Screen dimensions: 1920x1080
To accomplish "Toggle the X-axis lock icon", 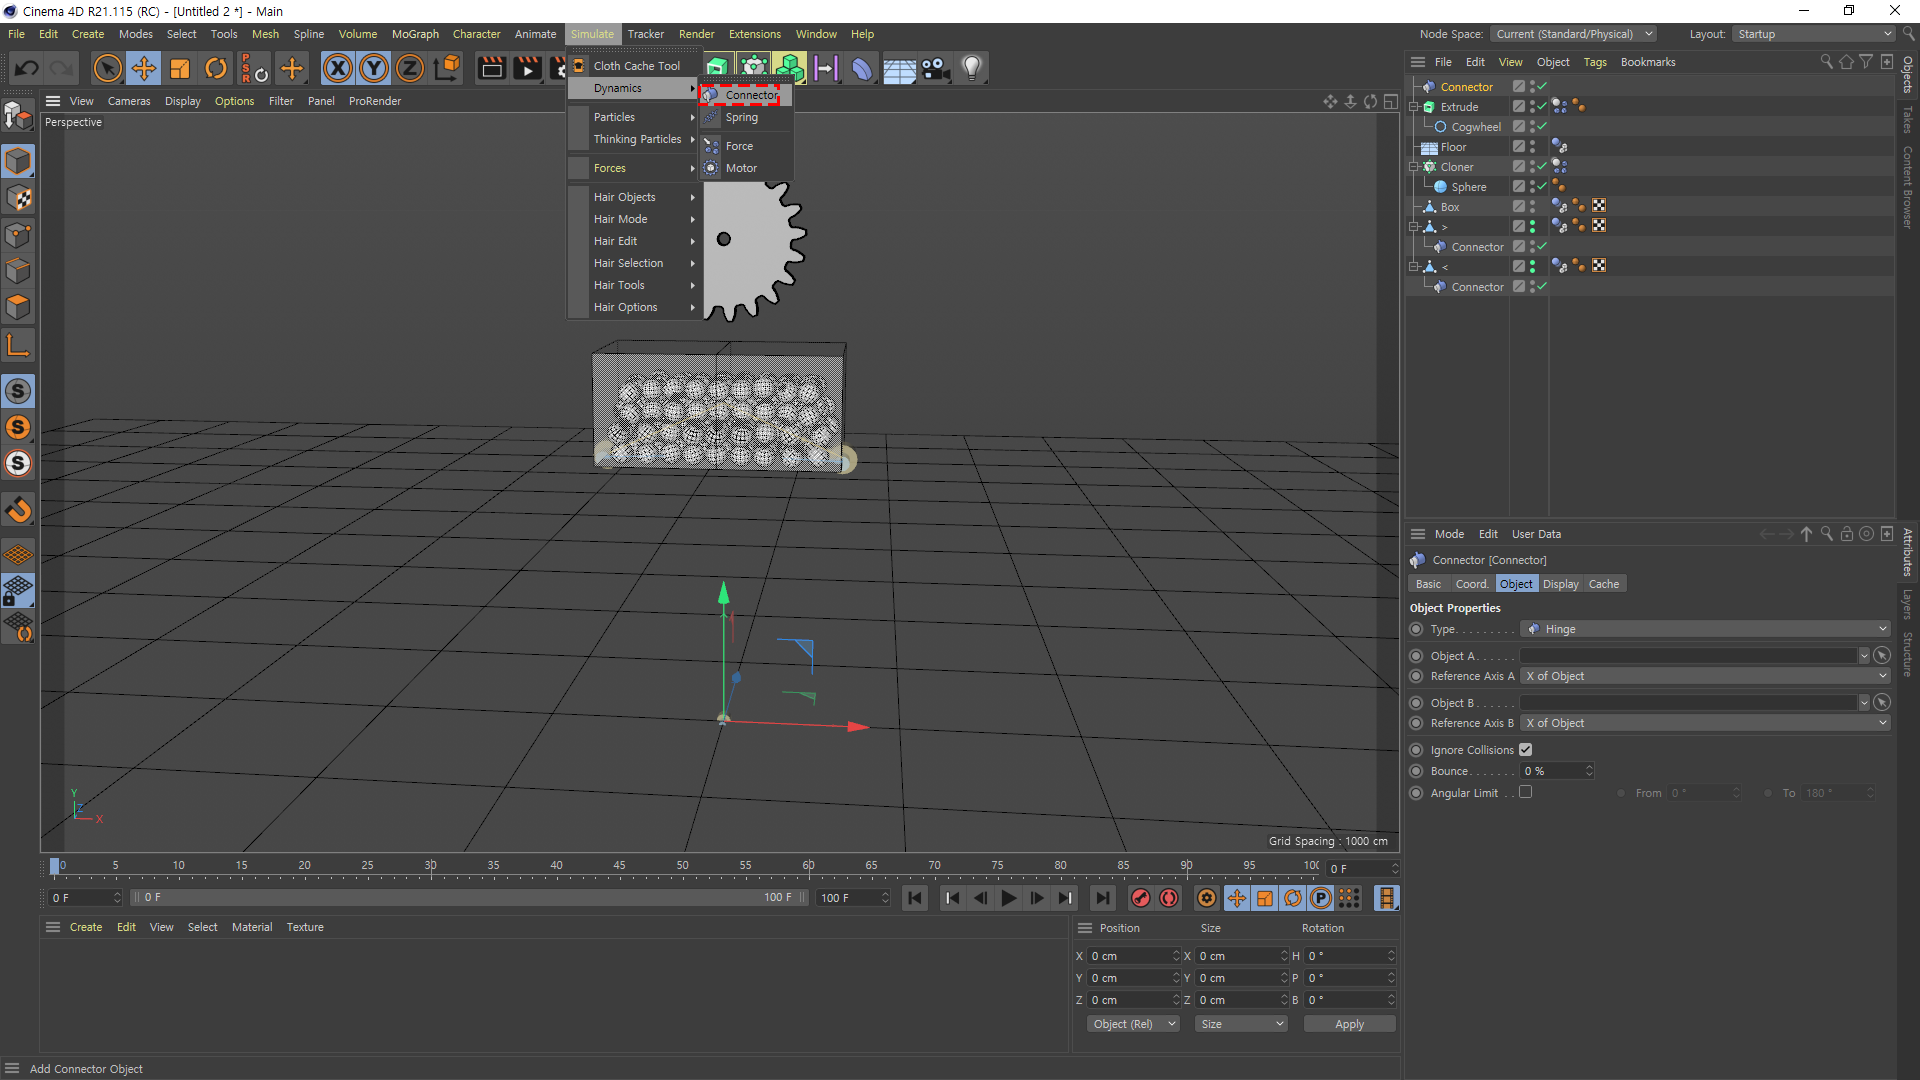I will point(338,68).
